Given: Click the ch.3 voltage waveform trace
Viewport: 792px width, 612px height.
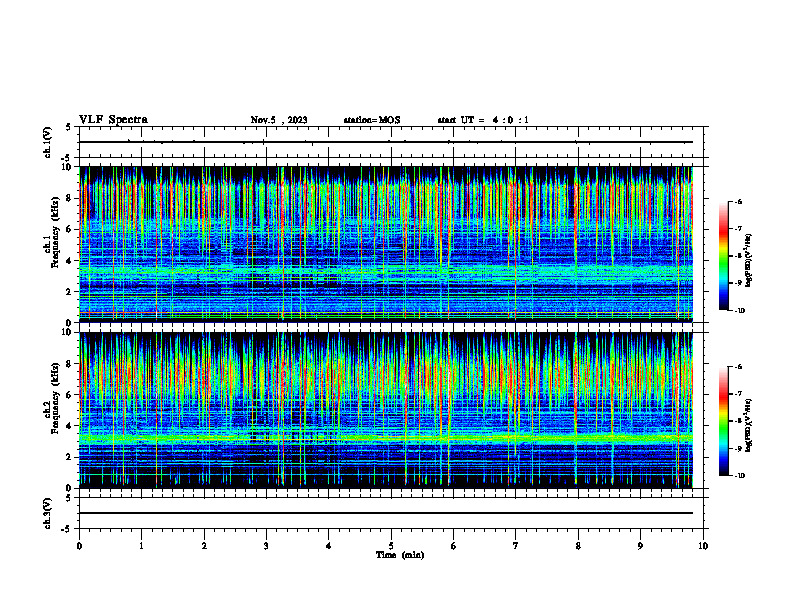Looking at the screenshot, I should [x=386, y=513].
